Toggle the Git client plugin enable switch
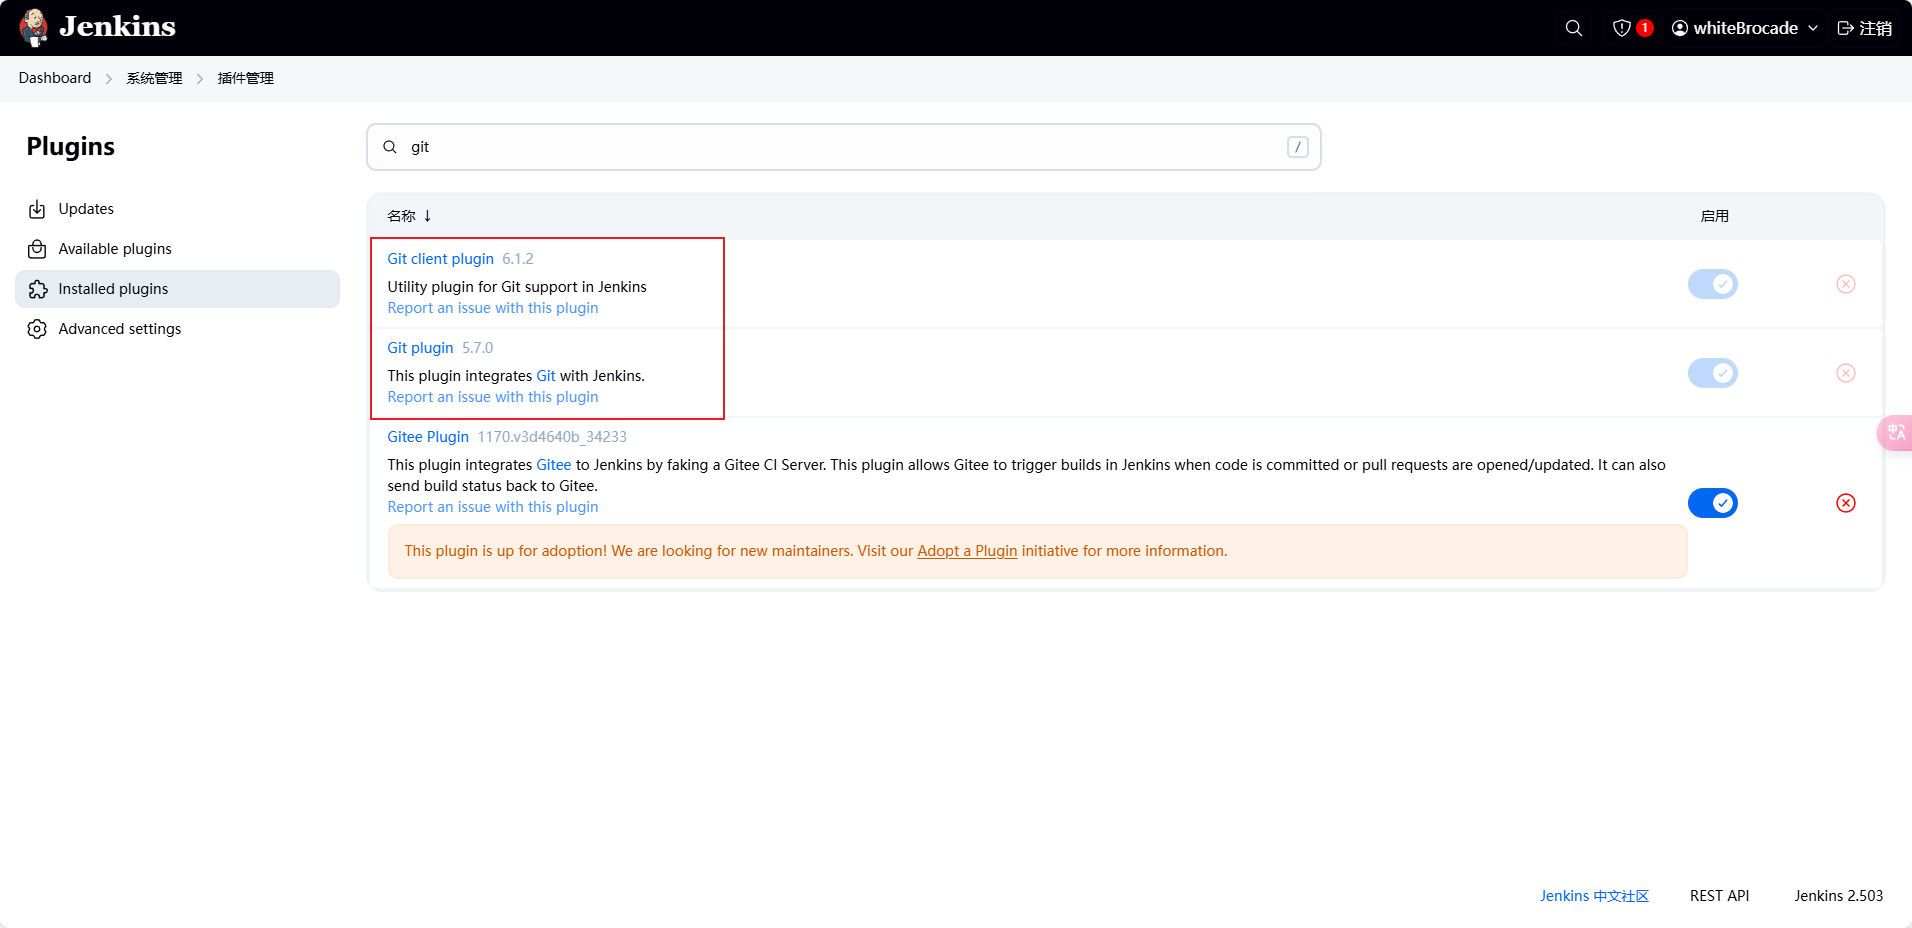Viewport: 1912px width, 928px height. click(x=1713, y=284)
